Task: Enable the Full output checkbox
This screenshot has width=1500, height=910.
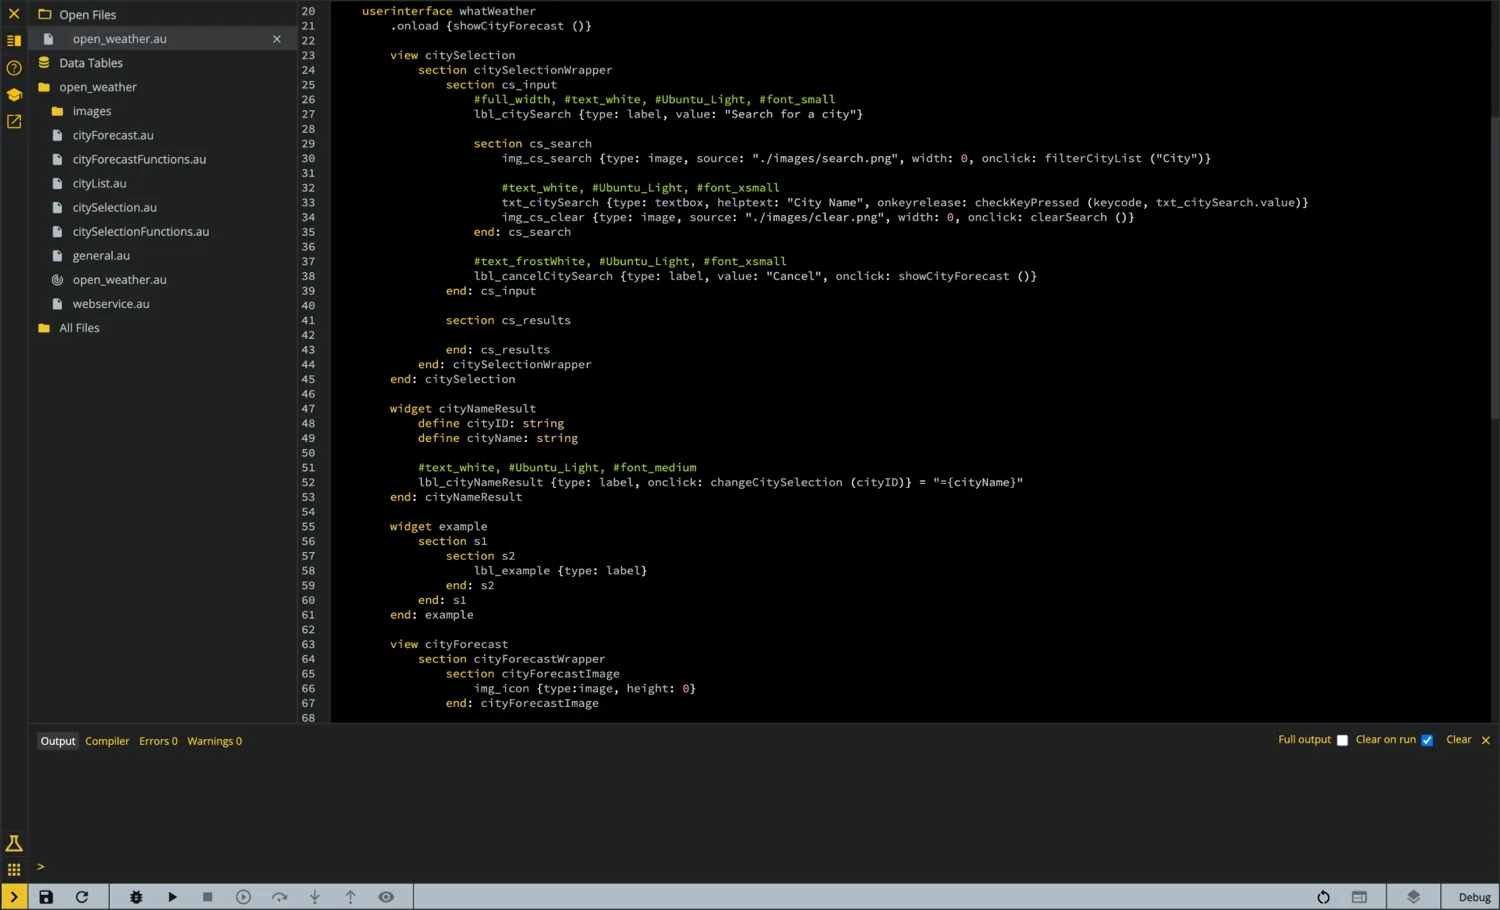Action: point(1342,740)
